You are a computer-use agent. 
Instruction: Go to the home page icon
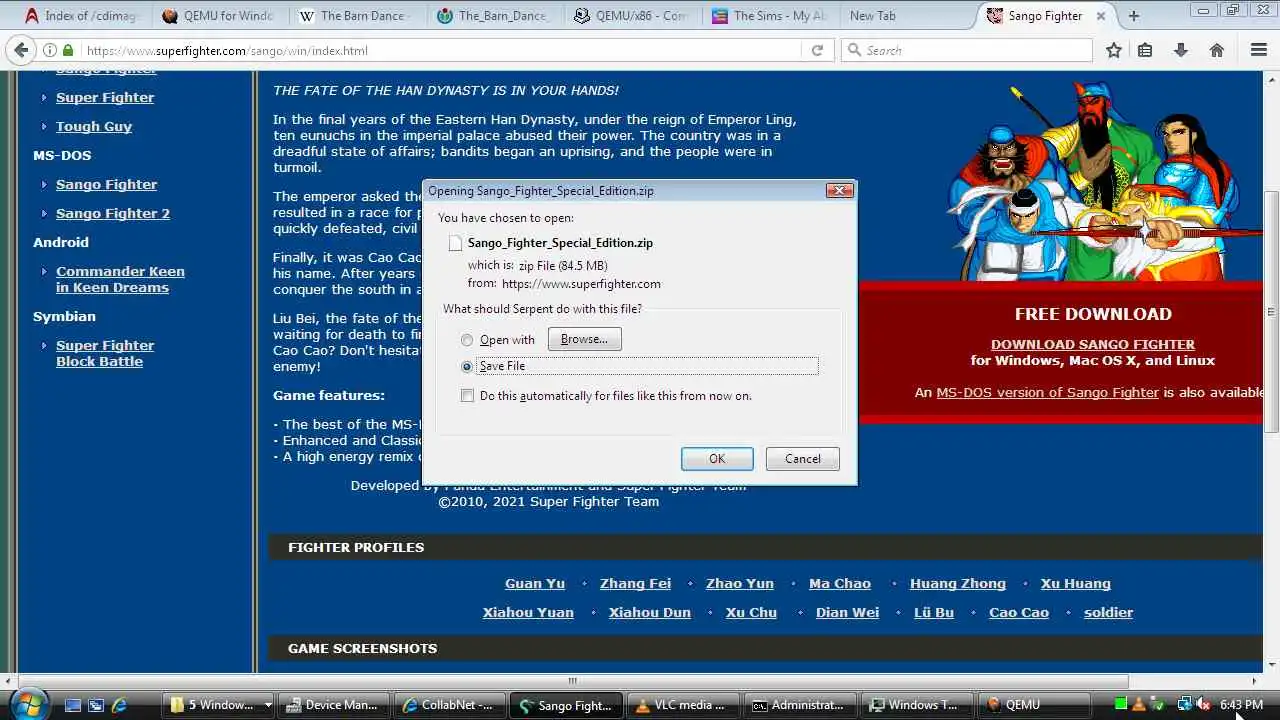(1217, 50)
